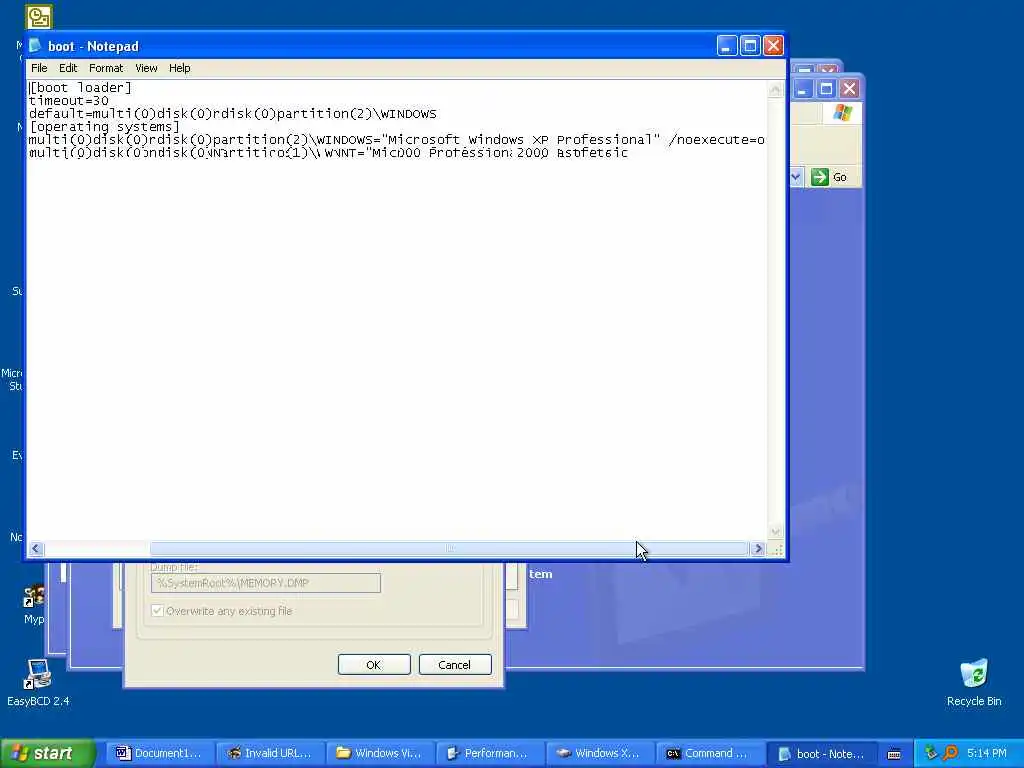Screen dimensions: 1024x768
Task: Click the vertical scrollbar down arrow in Notepad
Action: (x=775, y=532)
